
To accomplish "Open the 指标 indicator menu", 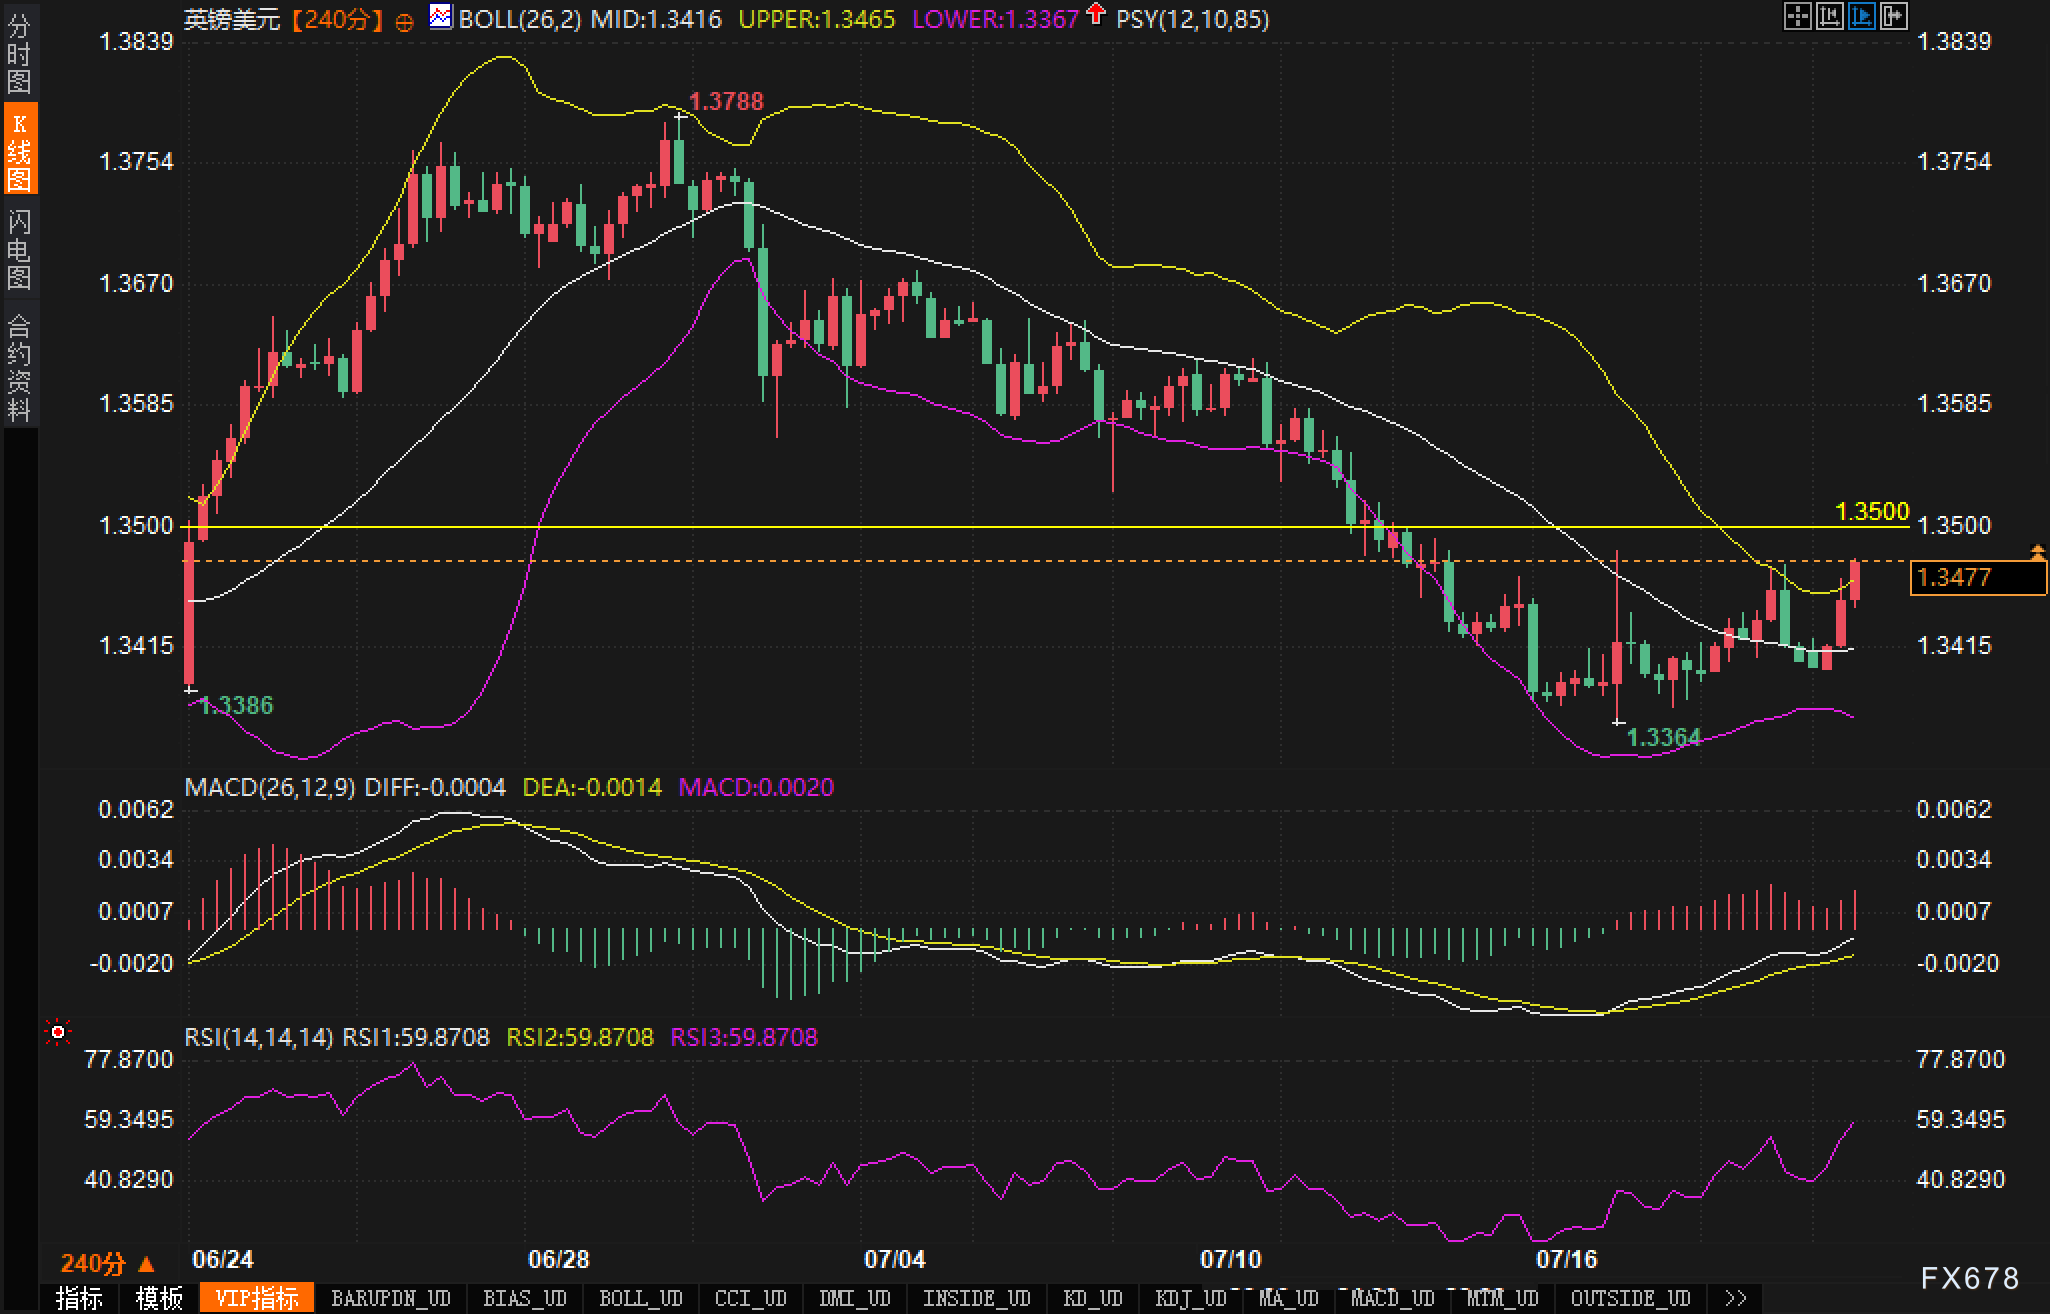I will pos(80,1298).
